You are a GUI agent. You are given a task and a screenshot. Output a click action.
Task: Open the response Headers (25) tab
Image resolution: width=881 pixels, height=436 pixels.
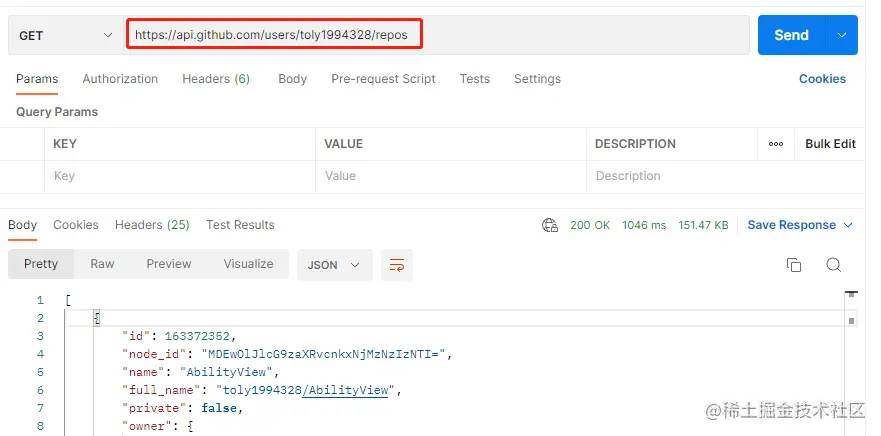(152, 225)
